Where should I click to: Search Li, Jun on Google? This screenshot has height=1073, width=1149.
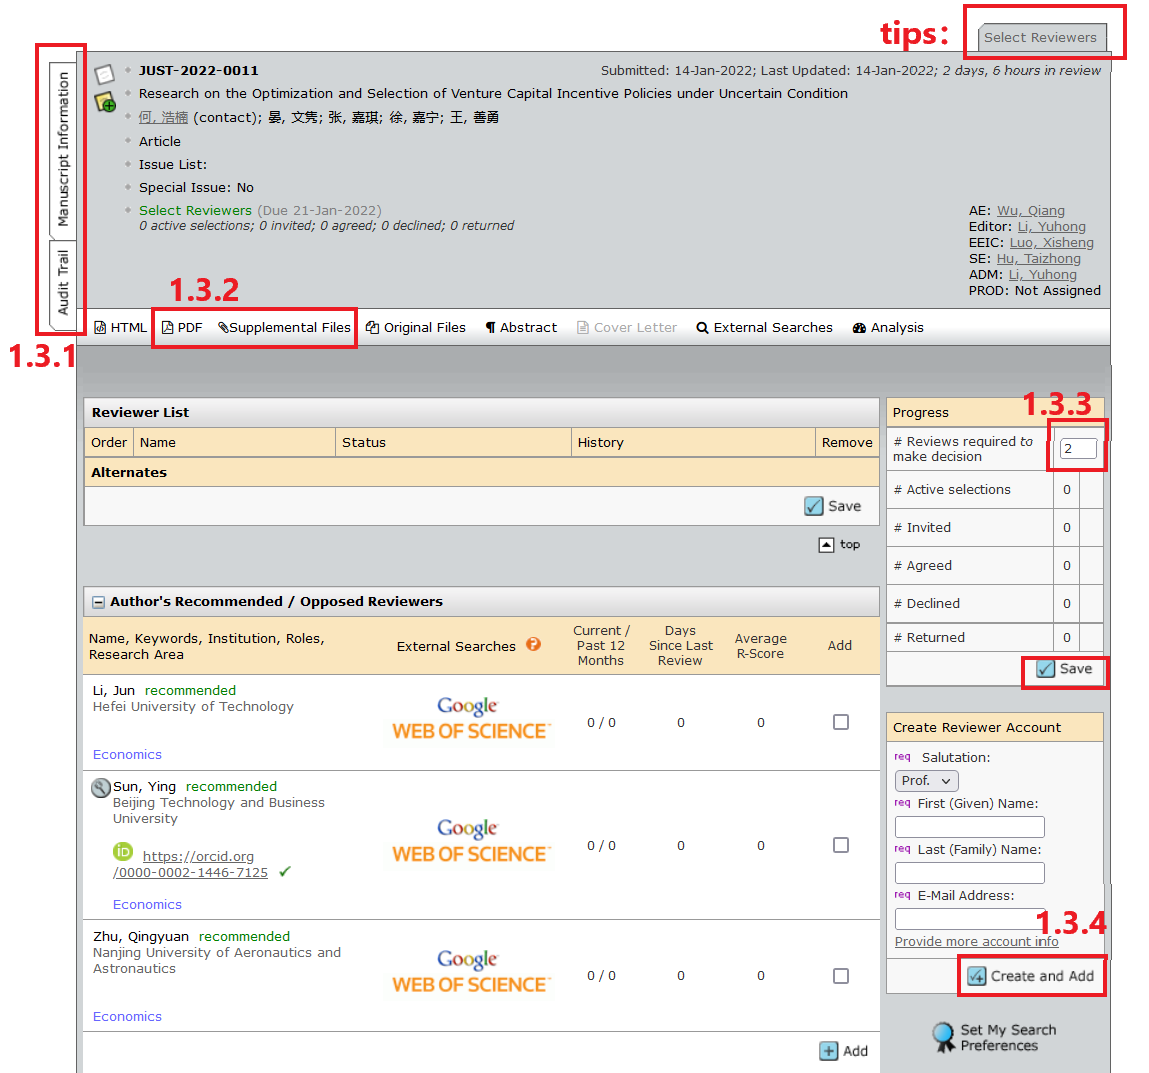click(x=468, y=706)
